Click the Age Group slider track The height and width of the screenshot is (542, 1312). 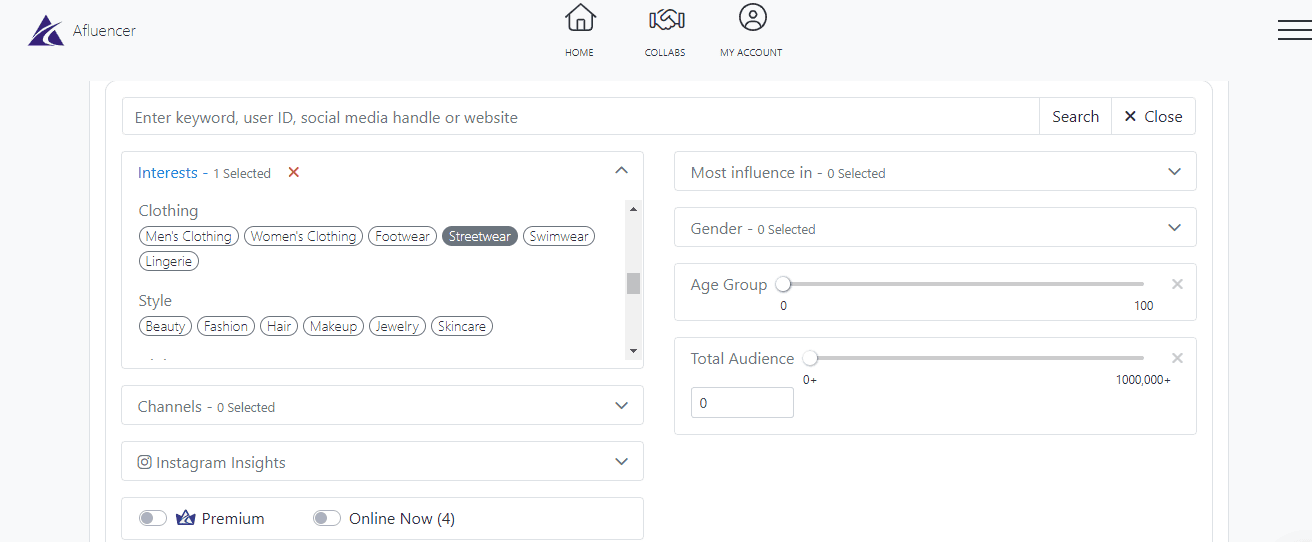coord(963,284)
